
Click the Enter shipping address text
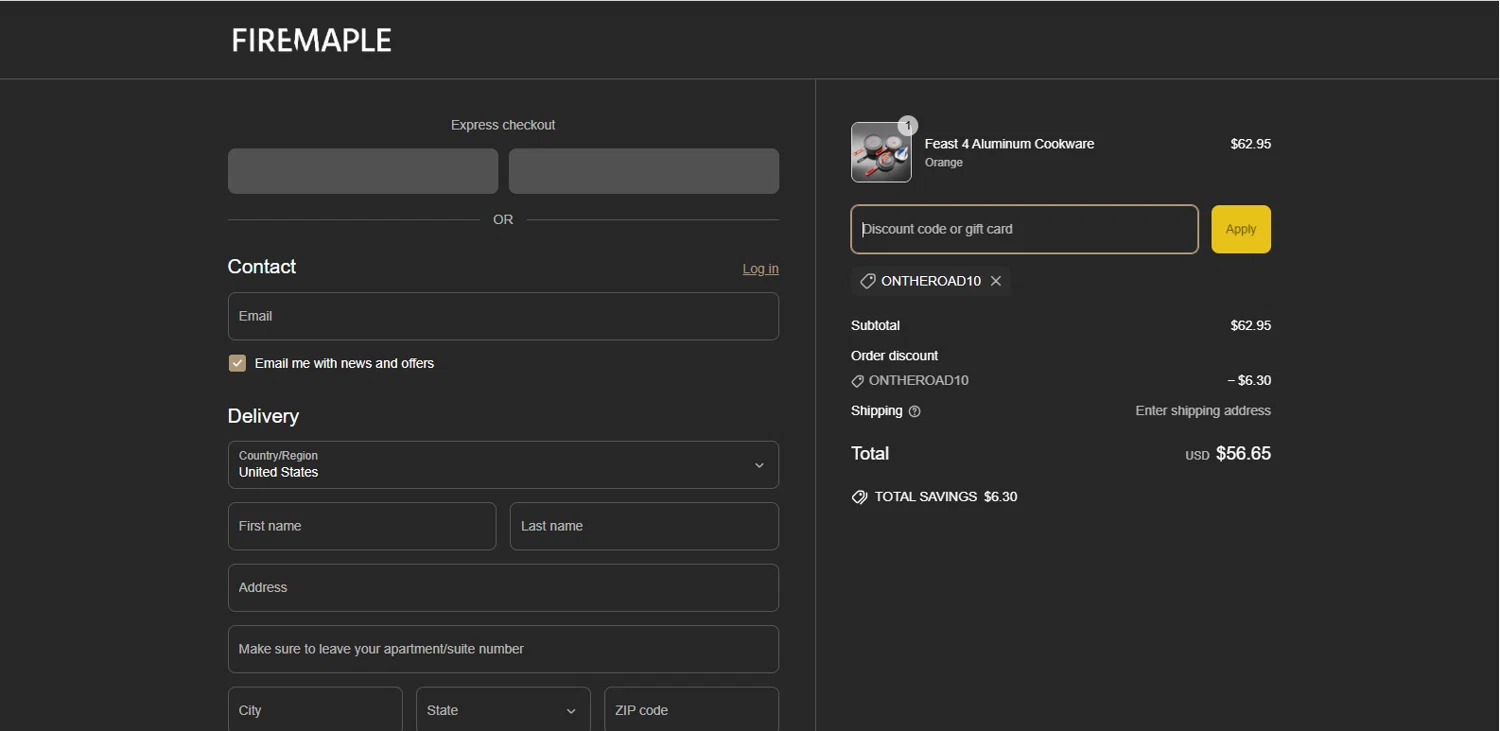(x=1203, y=411)
